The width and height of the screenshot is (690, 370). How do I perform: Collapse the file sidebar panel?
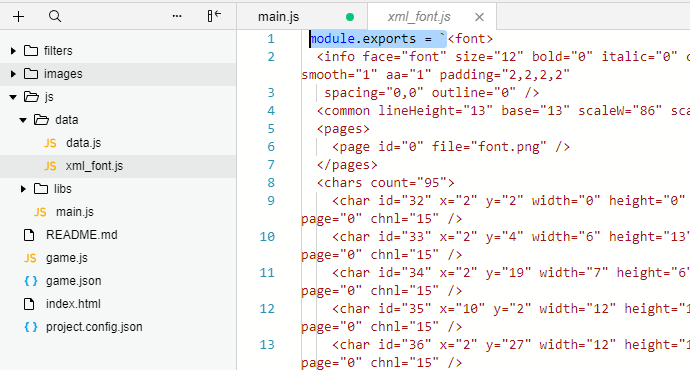coord(214,16)
